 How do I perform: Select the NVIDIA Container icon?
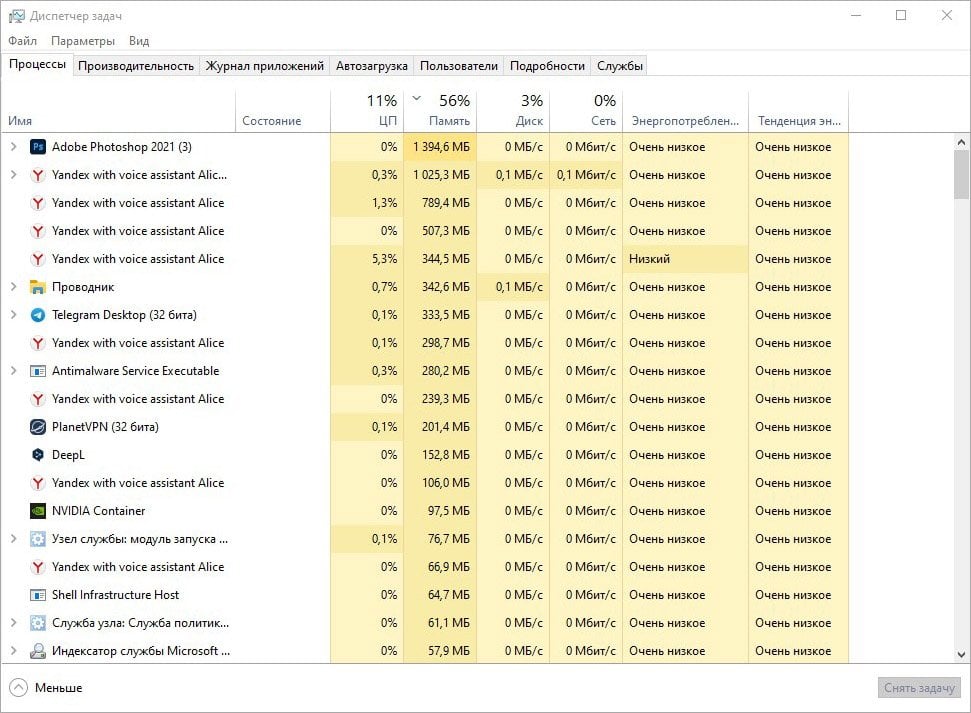click(38, 511)
